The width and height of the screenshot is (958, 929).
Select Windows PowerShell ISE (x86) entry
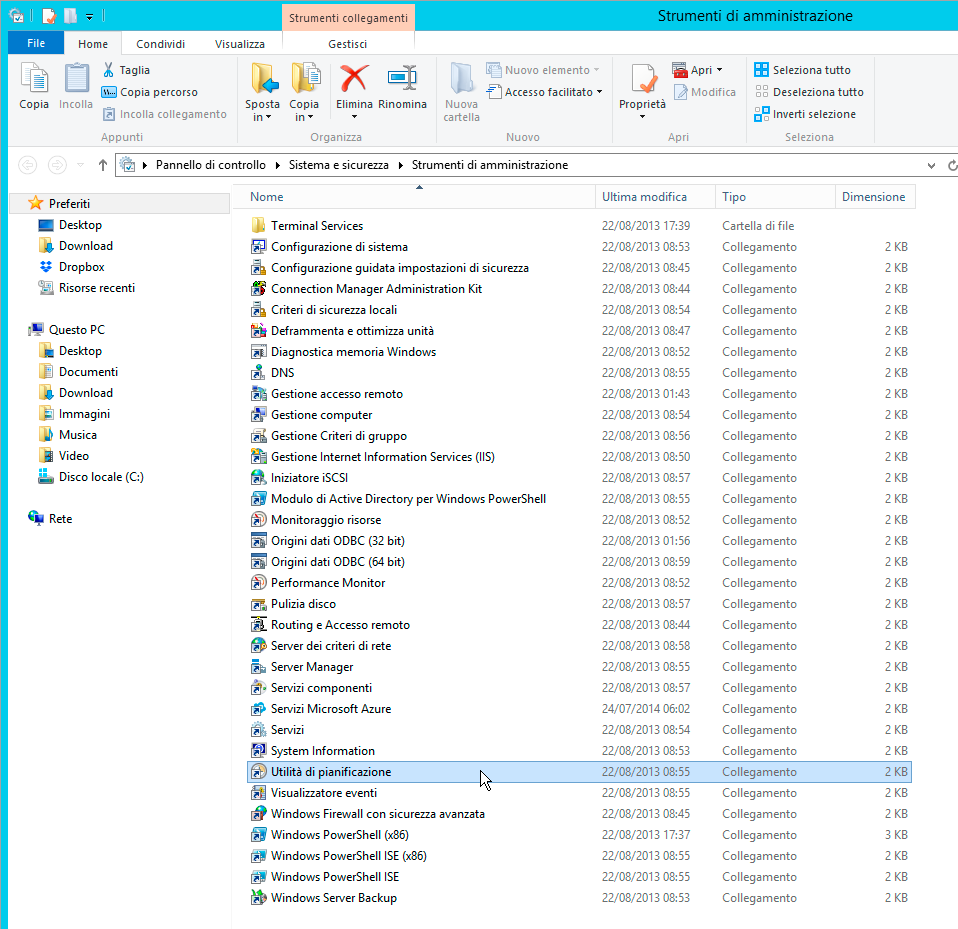pyautogui.click(x=348, y=856)
